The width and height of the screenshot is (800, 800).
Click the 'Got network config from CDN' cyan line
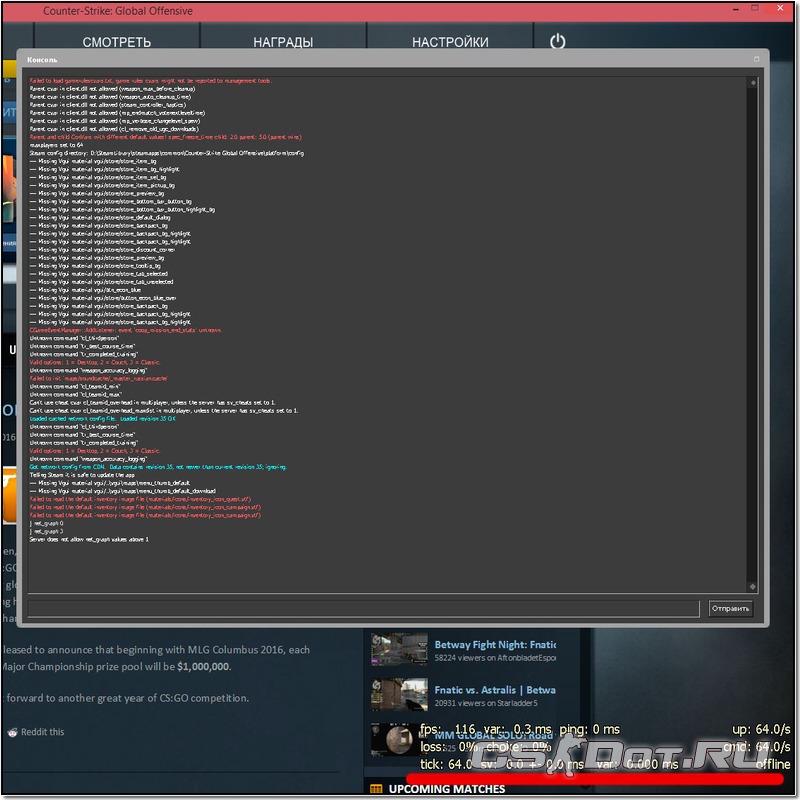click(158, 467)
